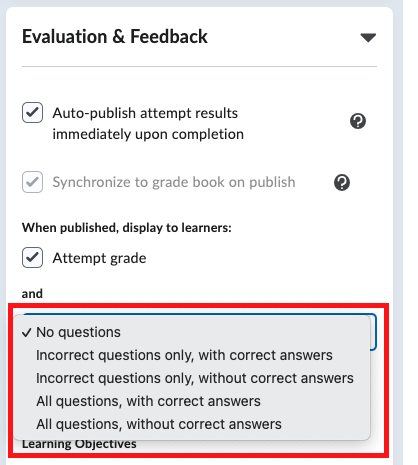Click When published, display to learners text
418x465 pixels.
coord(127,228)
